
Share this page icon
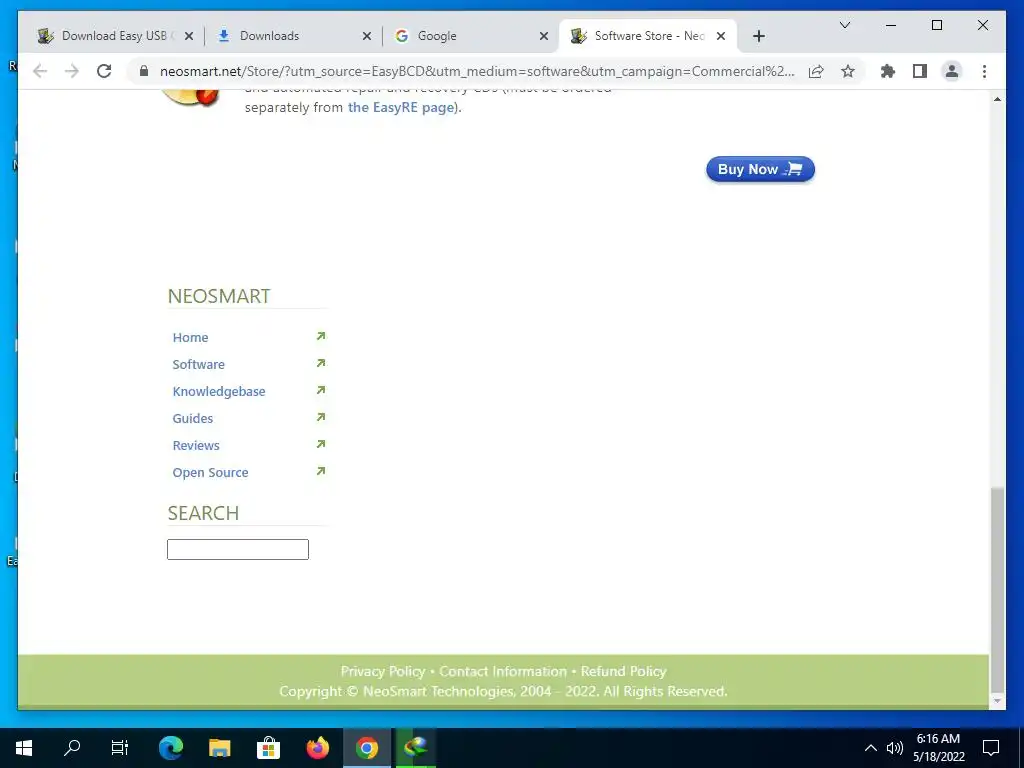click(816, 71)
